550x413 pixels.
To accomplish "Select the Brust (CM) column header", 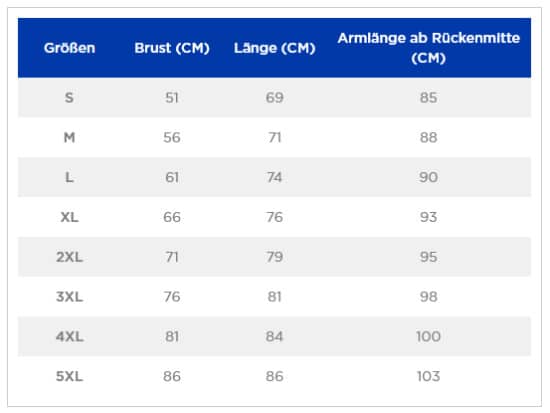I will [172, 48].
